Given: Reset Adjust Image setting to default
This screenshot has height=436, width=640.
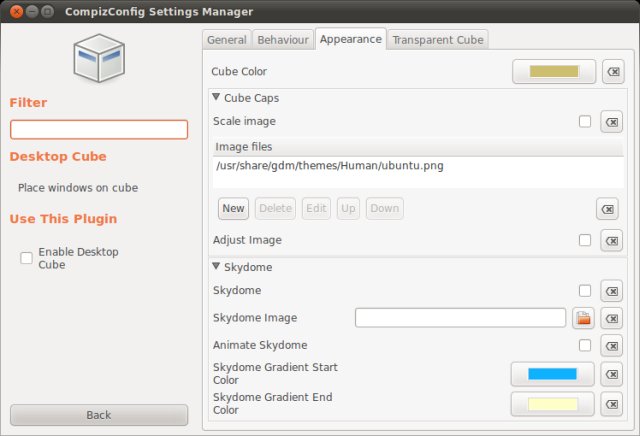Looking at the screenshot, I should [611, 240].
